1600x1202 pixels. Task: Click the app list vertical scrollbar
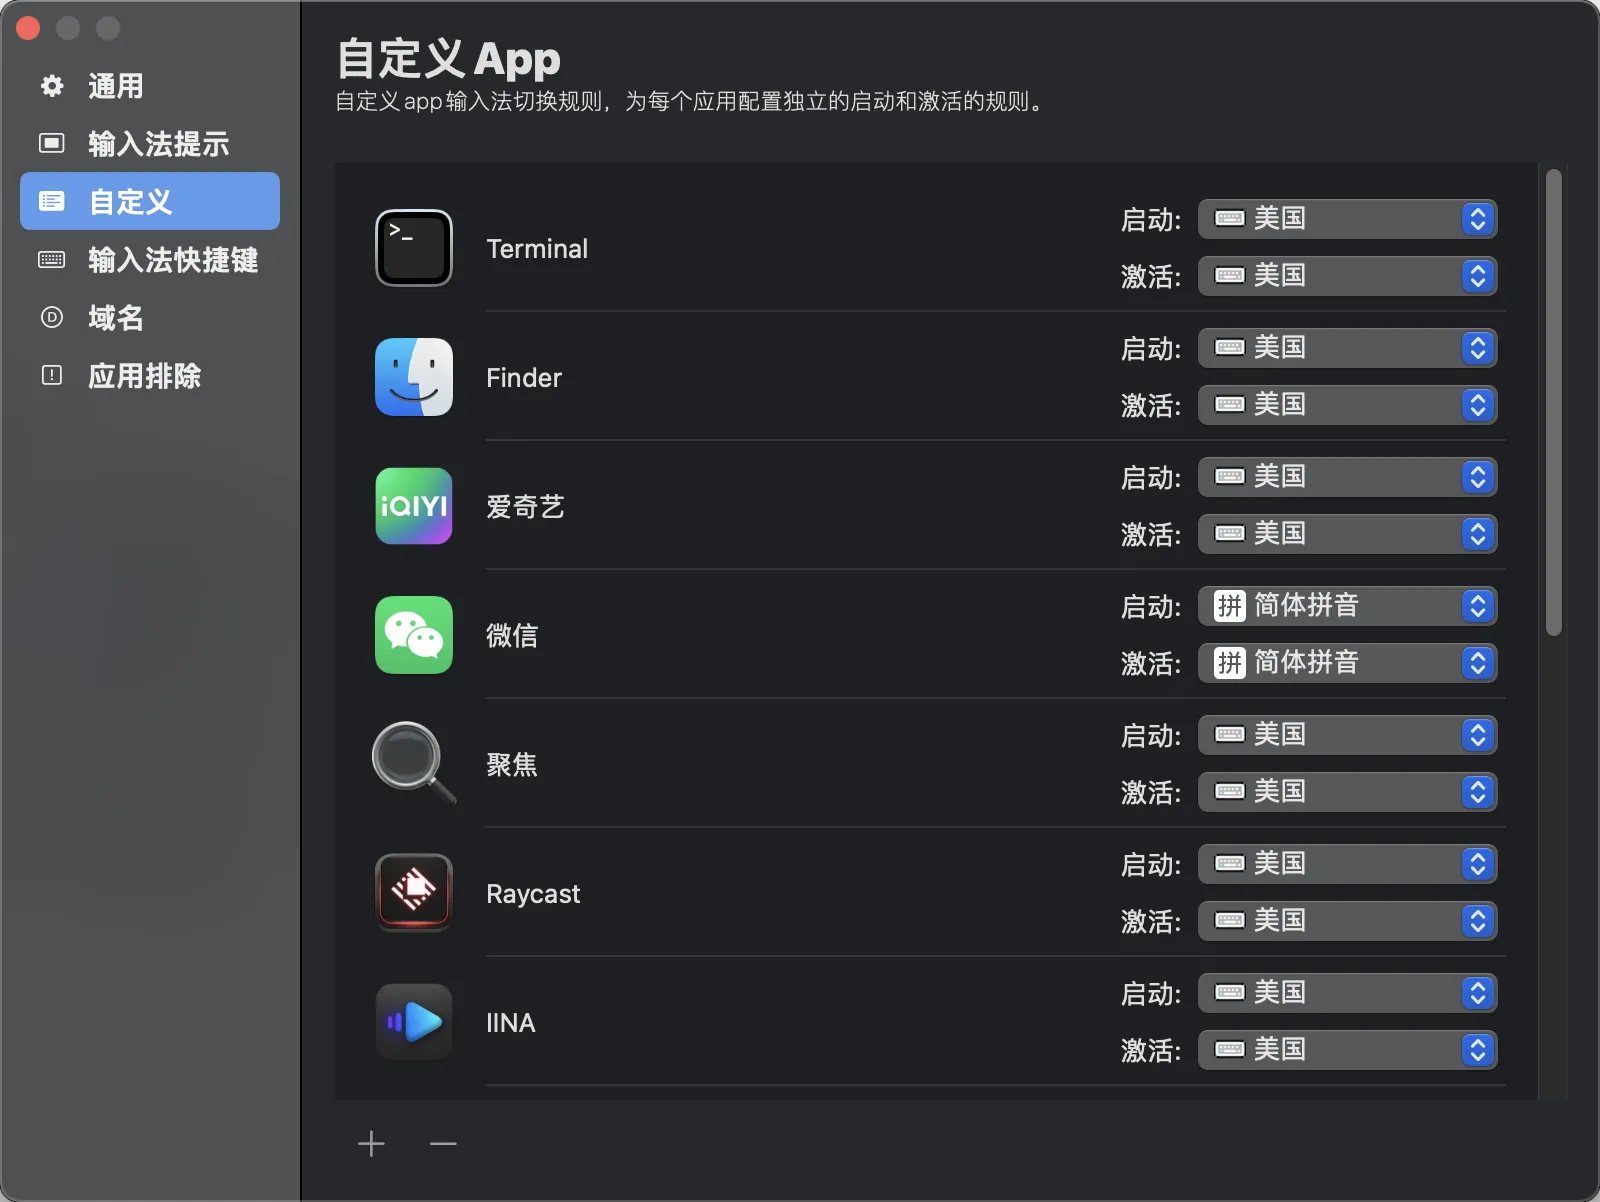coord(1553,402)
